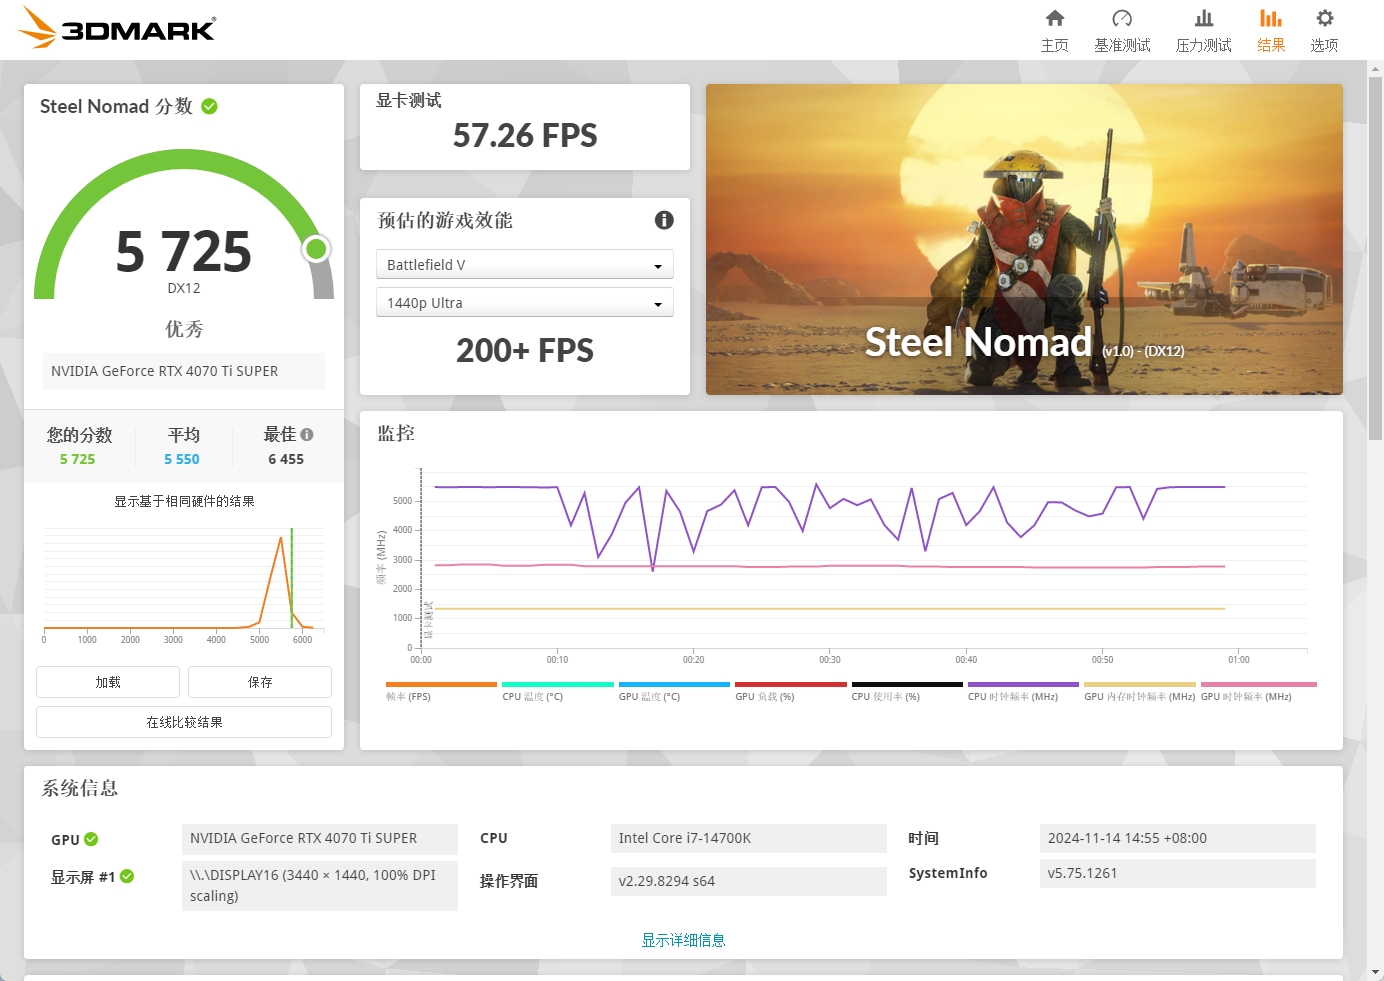Viewport: 1384px width, 981px height.
Task: Open the 1440p Ultra resolution dropdown
Action: point(524,303)
